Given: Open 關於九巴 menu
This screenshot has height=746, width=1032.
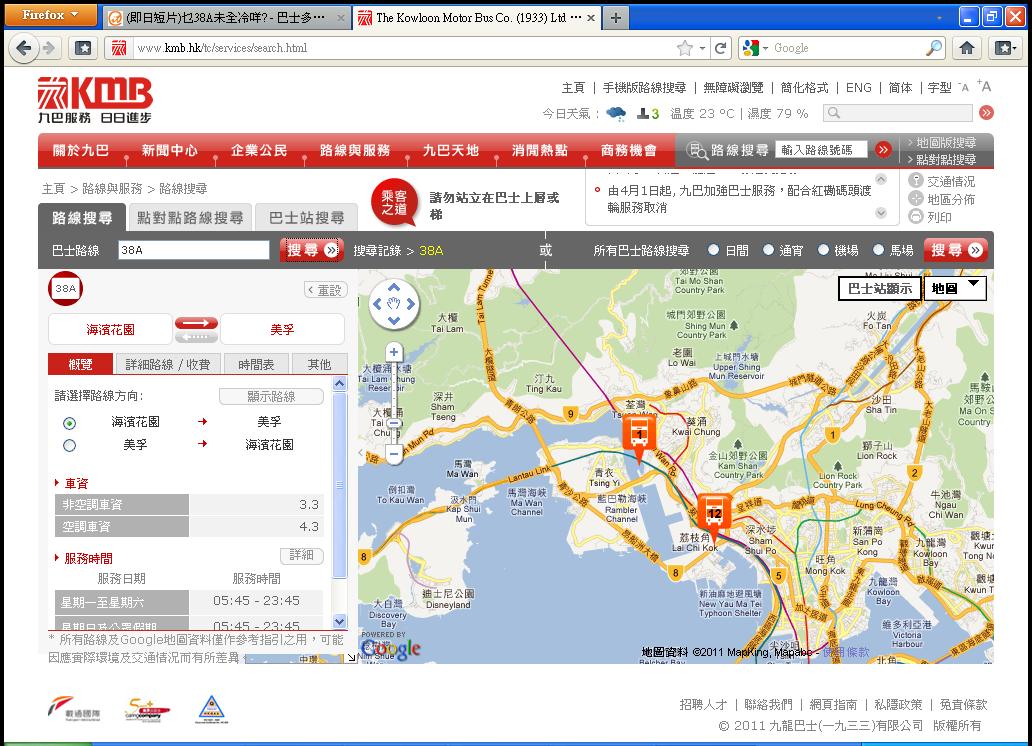Looking at the screenshot, I should click(x=81, y=151).
